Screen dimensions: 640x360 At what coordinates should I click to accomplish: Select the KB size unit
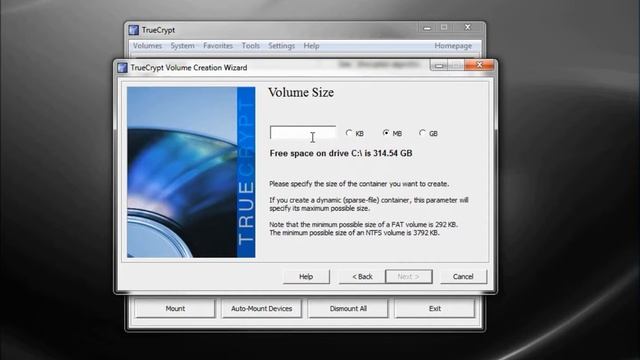[354, 133]
